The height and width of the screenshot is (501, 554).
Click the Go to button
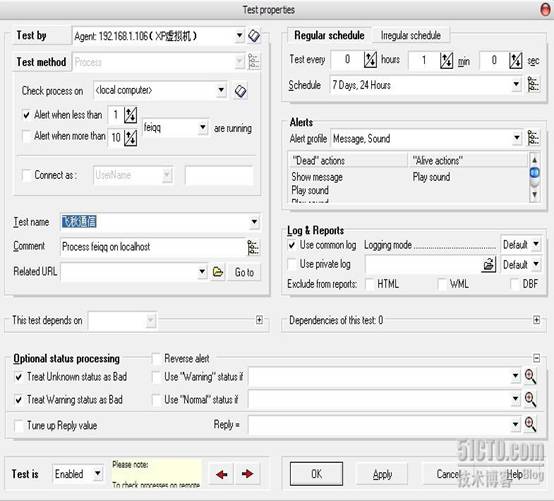[x=244, y=272]
